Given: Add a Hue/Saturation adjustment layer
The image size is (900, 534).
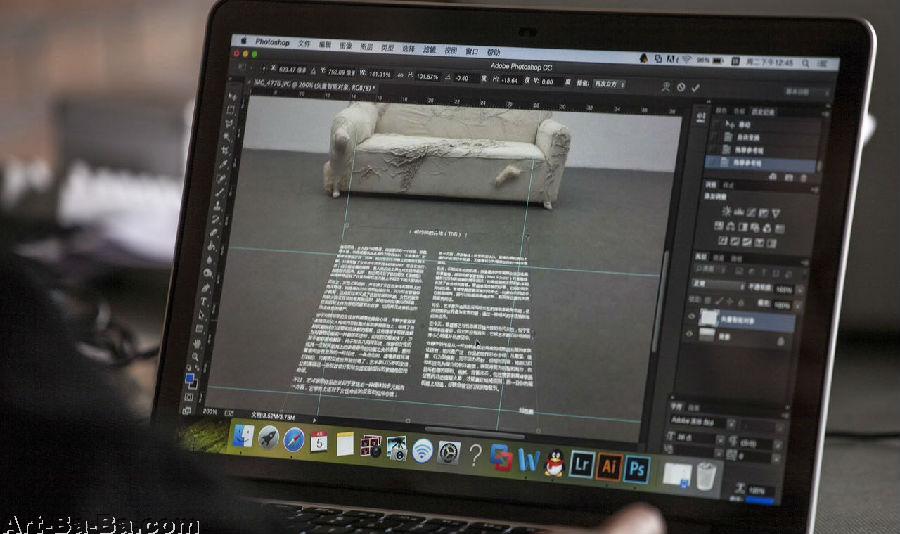Looking at the screenshot, I should click(x=719, y=226).
